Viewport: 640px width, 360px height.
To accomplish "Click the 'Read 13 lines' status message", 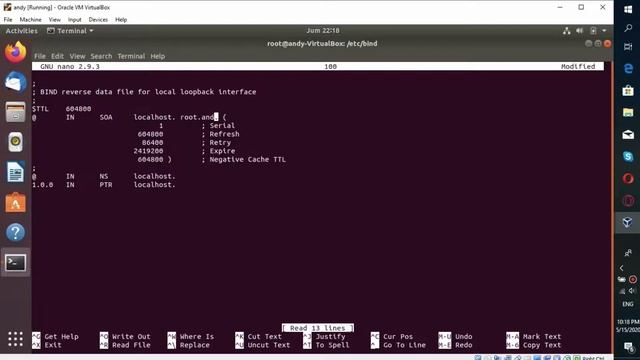I will 318,328.
